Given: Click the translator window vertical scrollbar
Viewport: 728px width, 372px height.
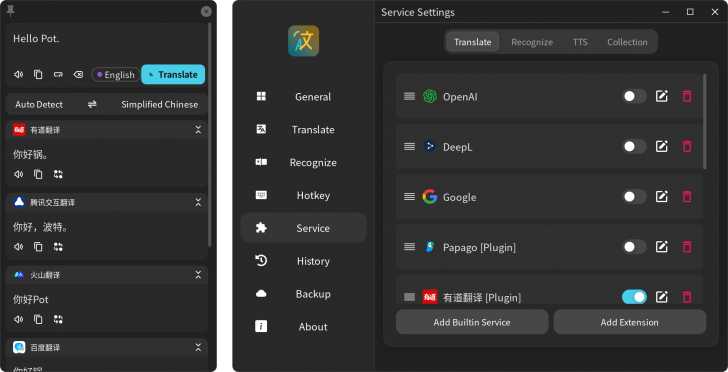Looking at the screenshot, I should (210, 135).
